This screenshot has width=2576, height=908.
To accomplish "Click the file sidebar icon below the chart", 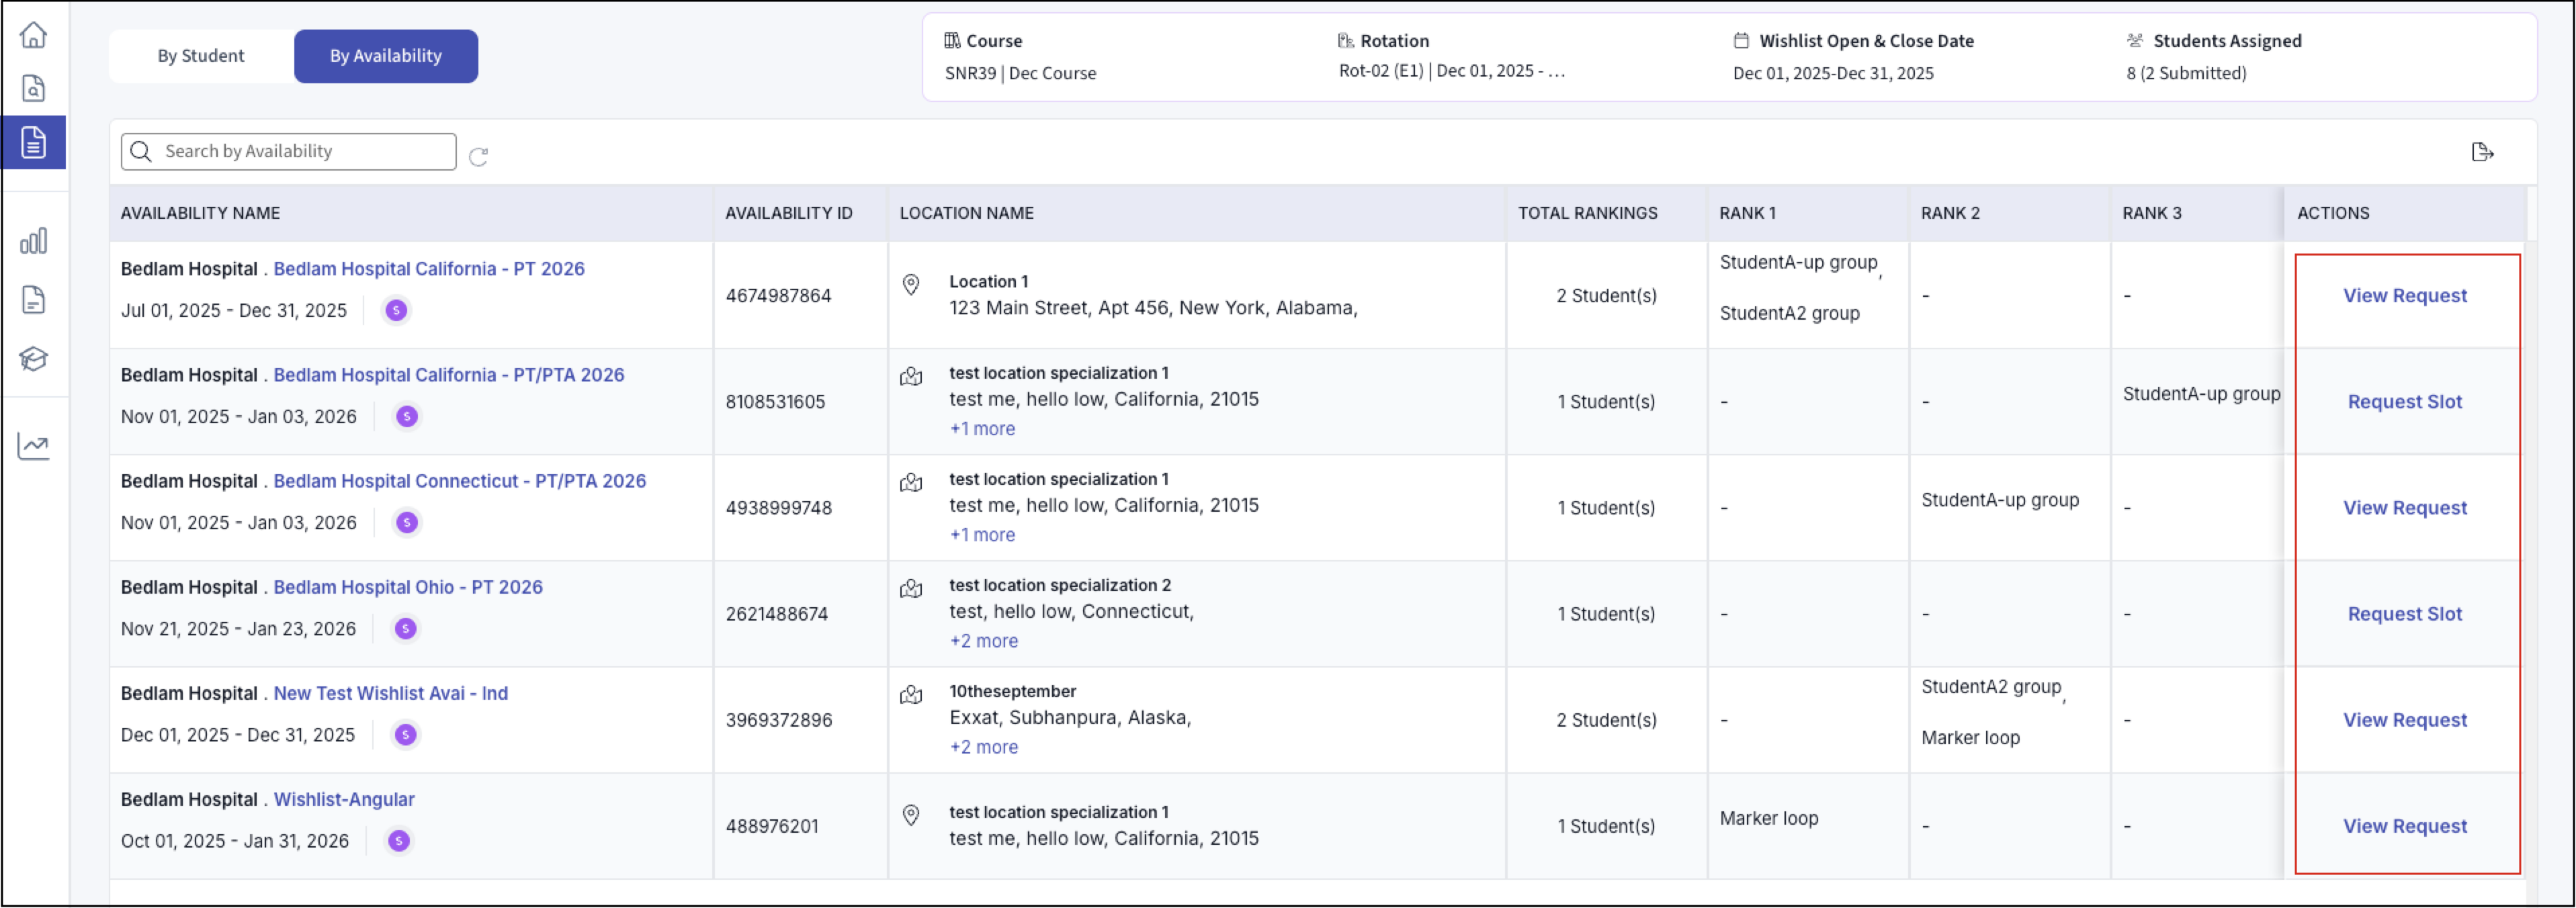I will tap(33, 299).
